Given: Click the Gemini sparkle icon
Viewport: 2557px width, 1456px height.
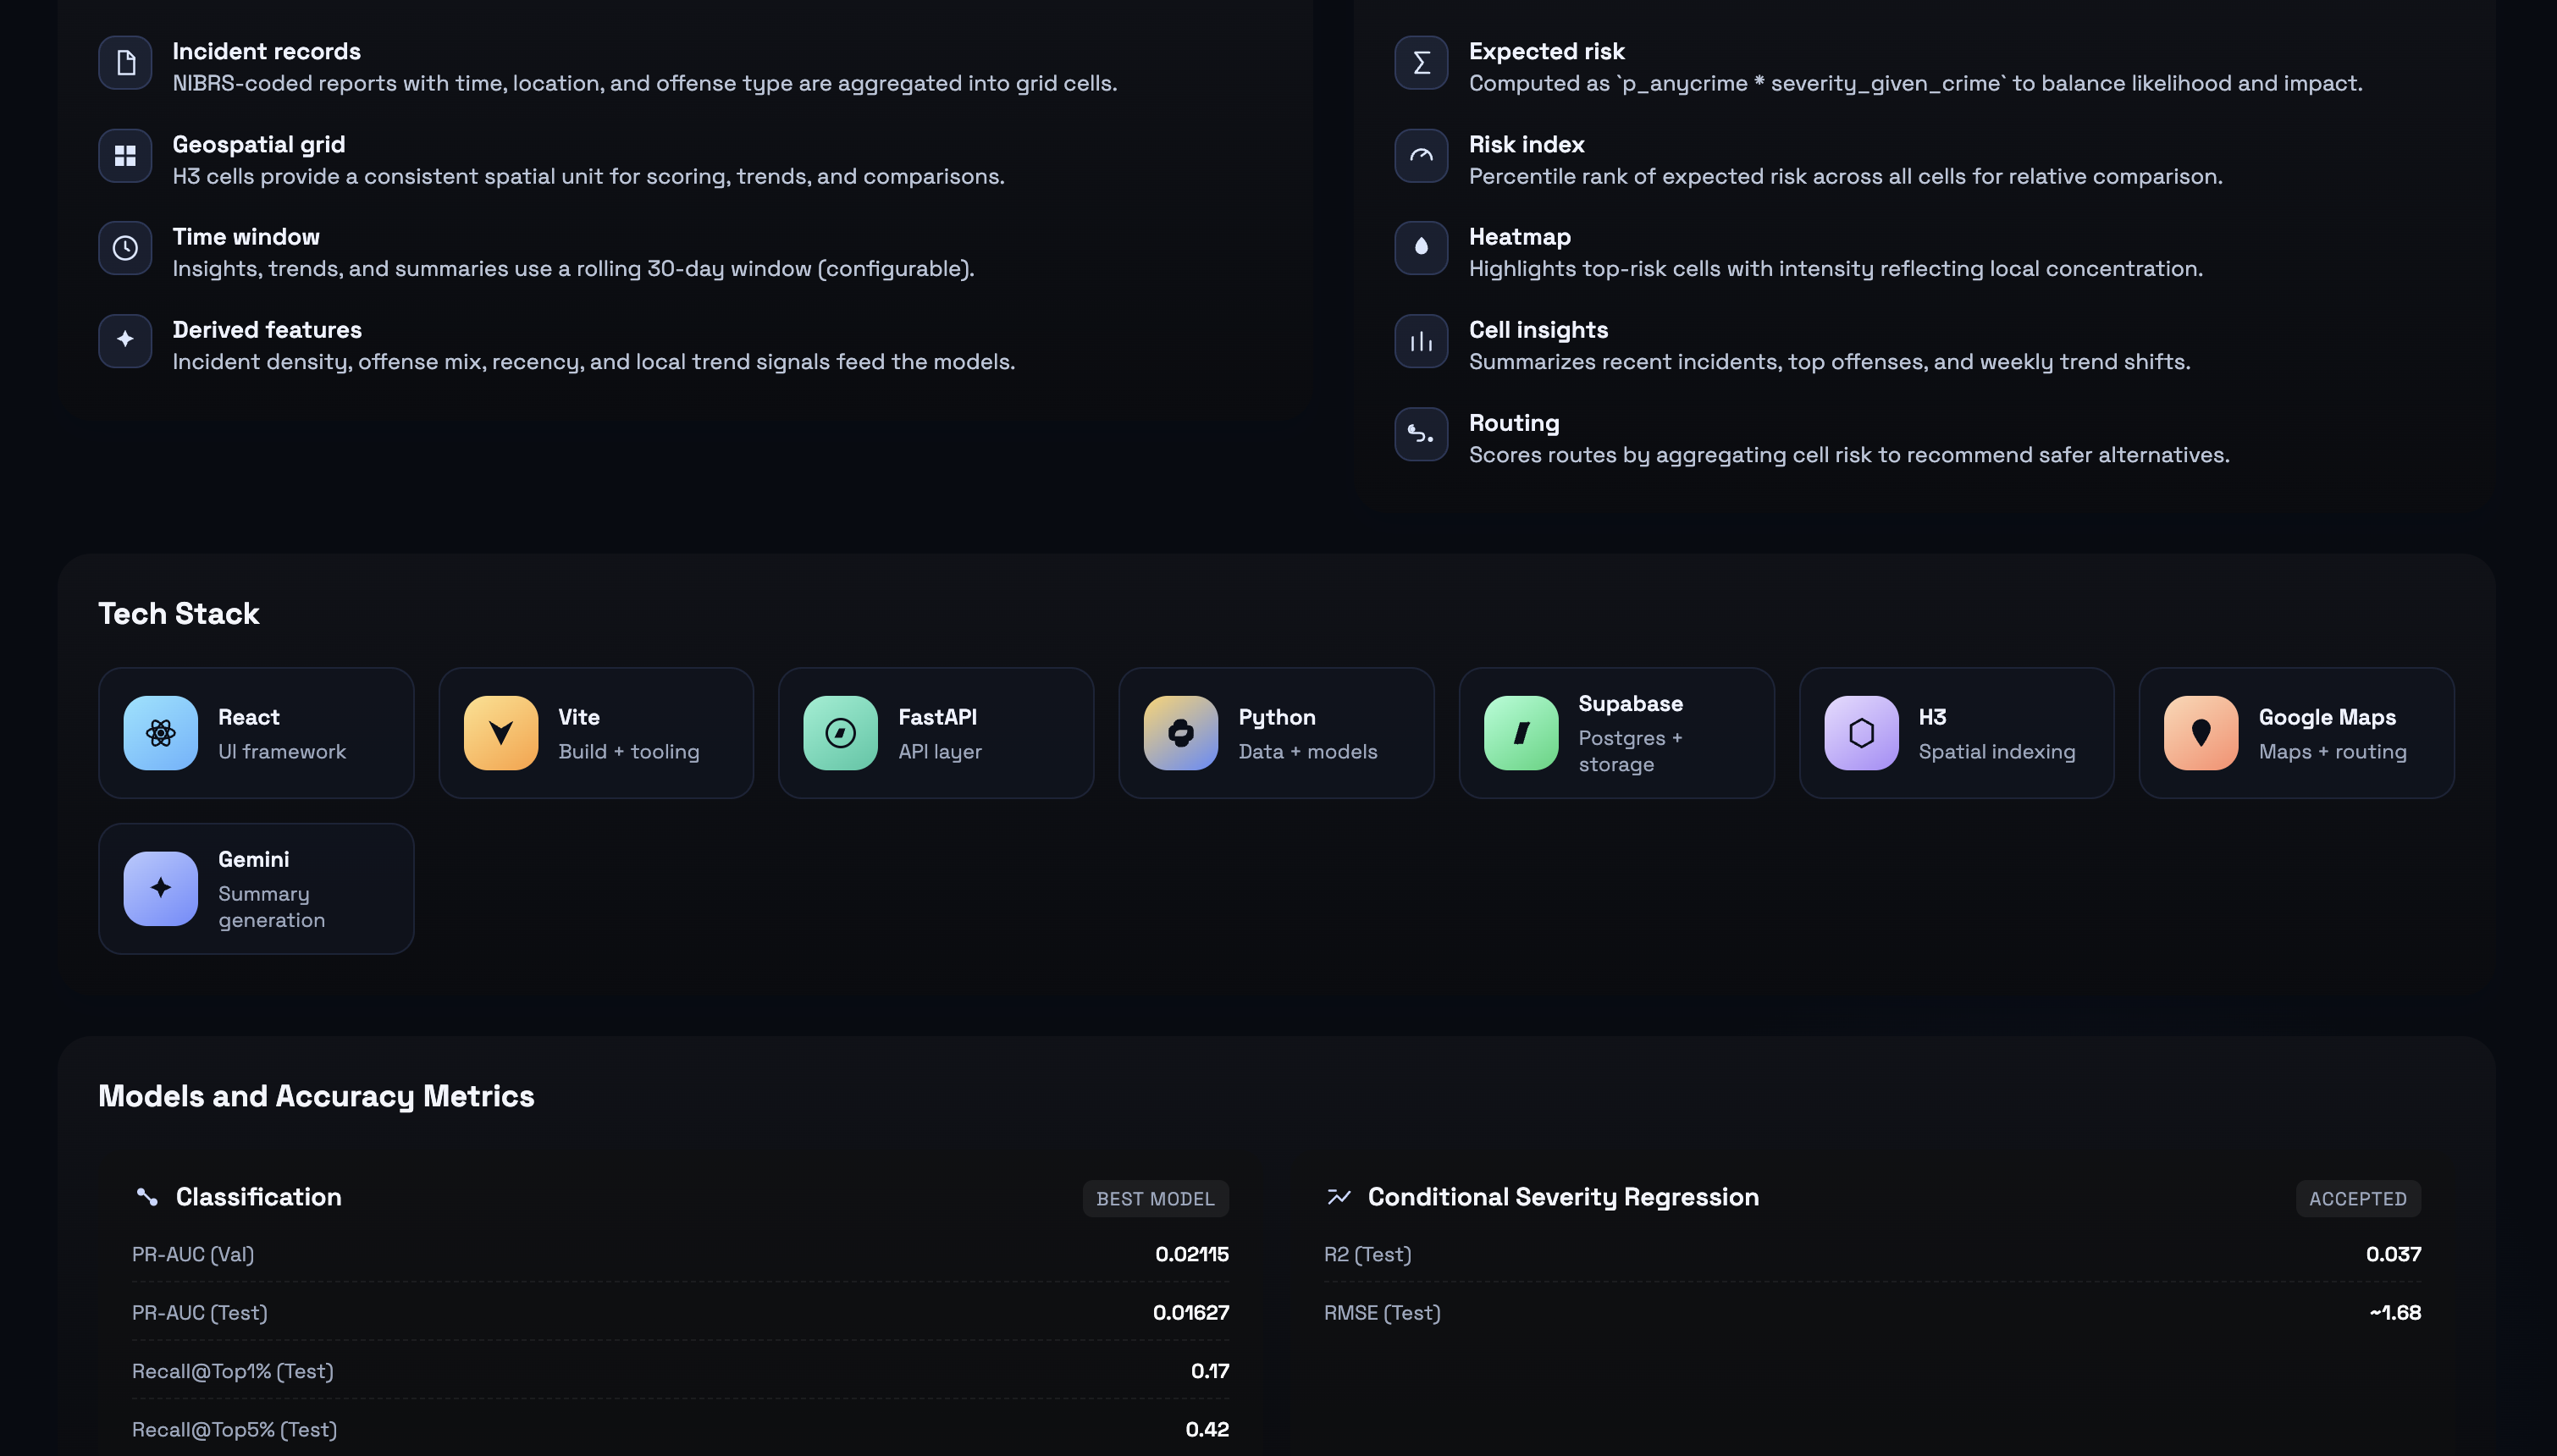Looking at the screenshot, I should click(160, 888).
